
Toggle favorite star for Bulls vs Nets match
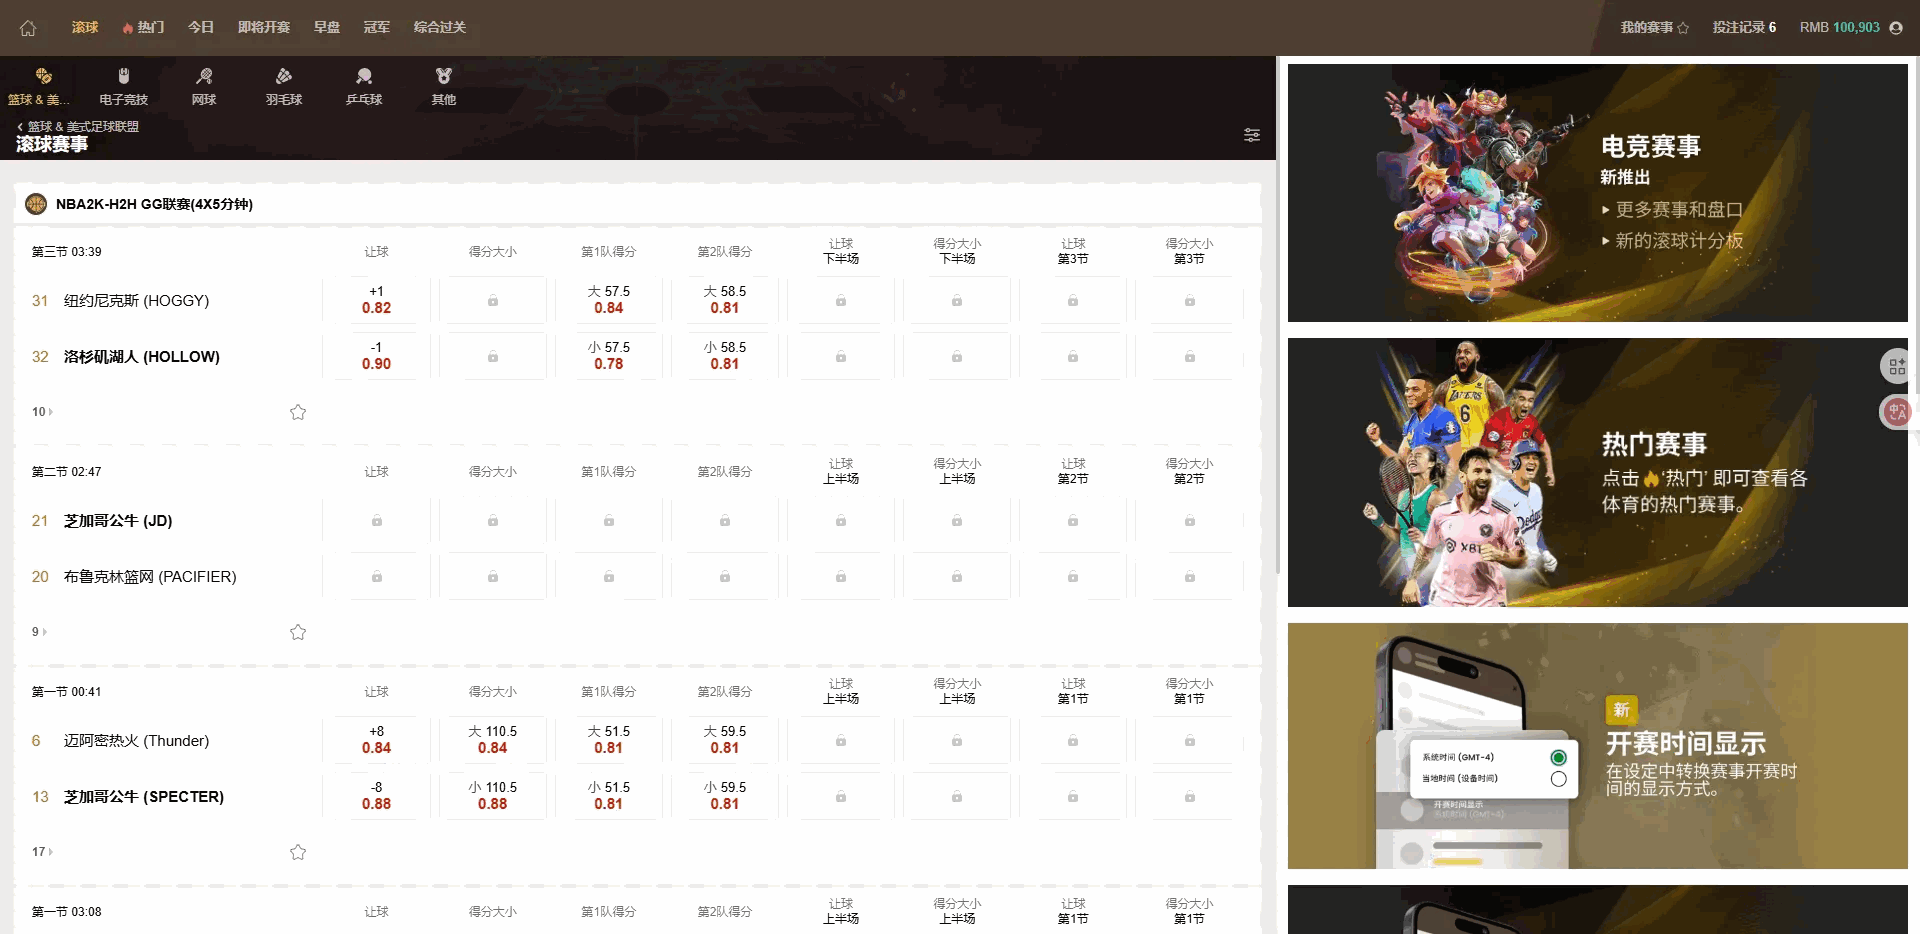coord(298,632)
